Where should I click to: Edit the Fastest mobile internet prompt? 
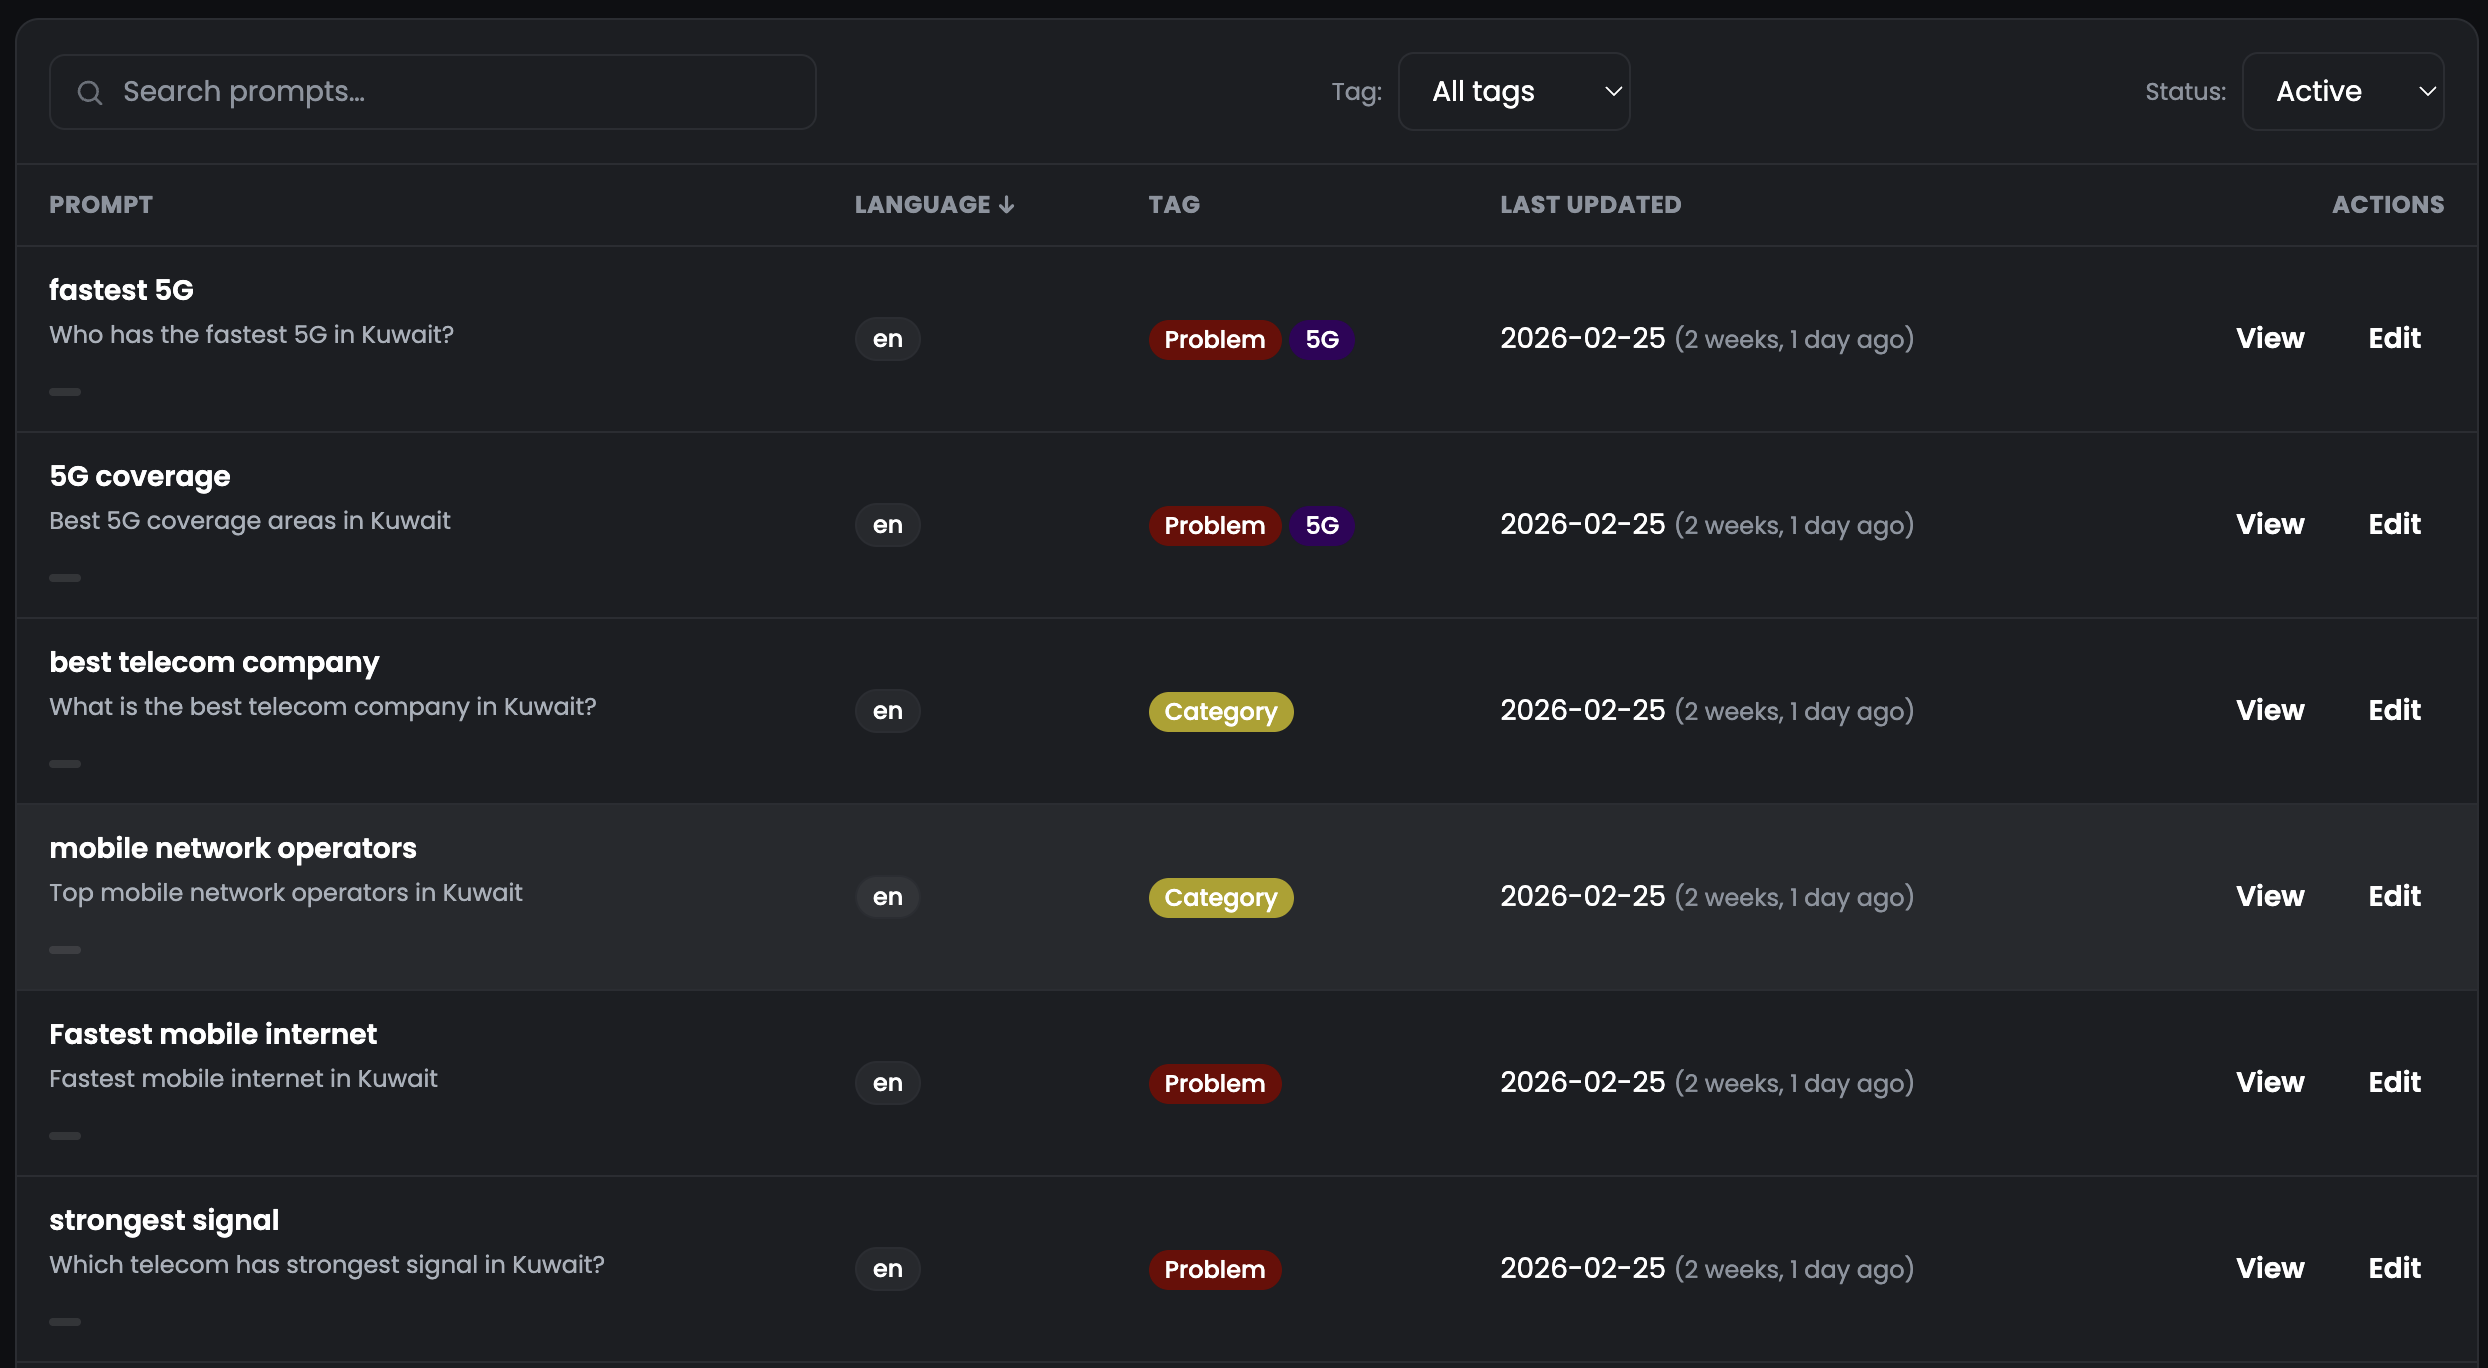[2394, 1083]
